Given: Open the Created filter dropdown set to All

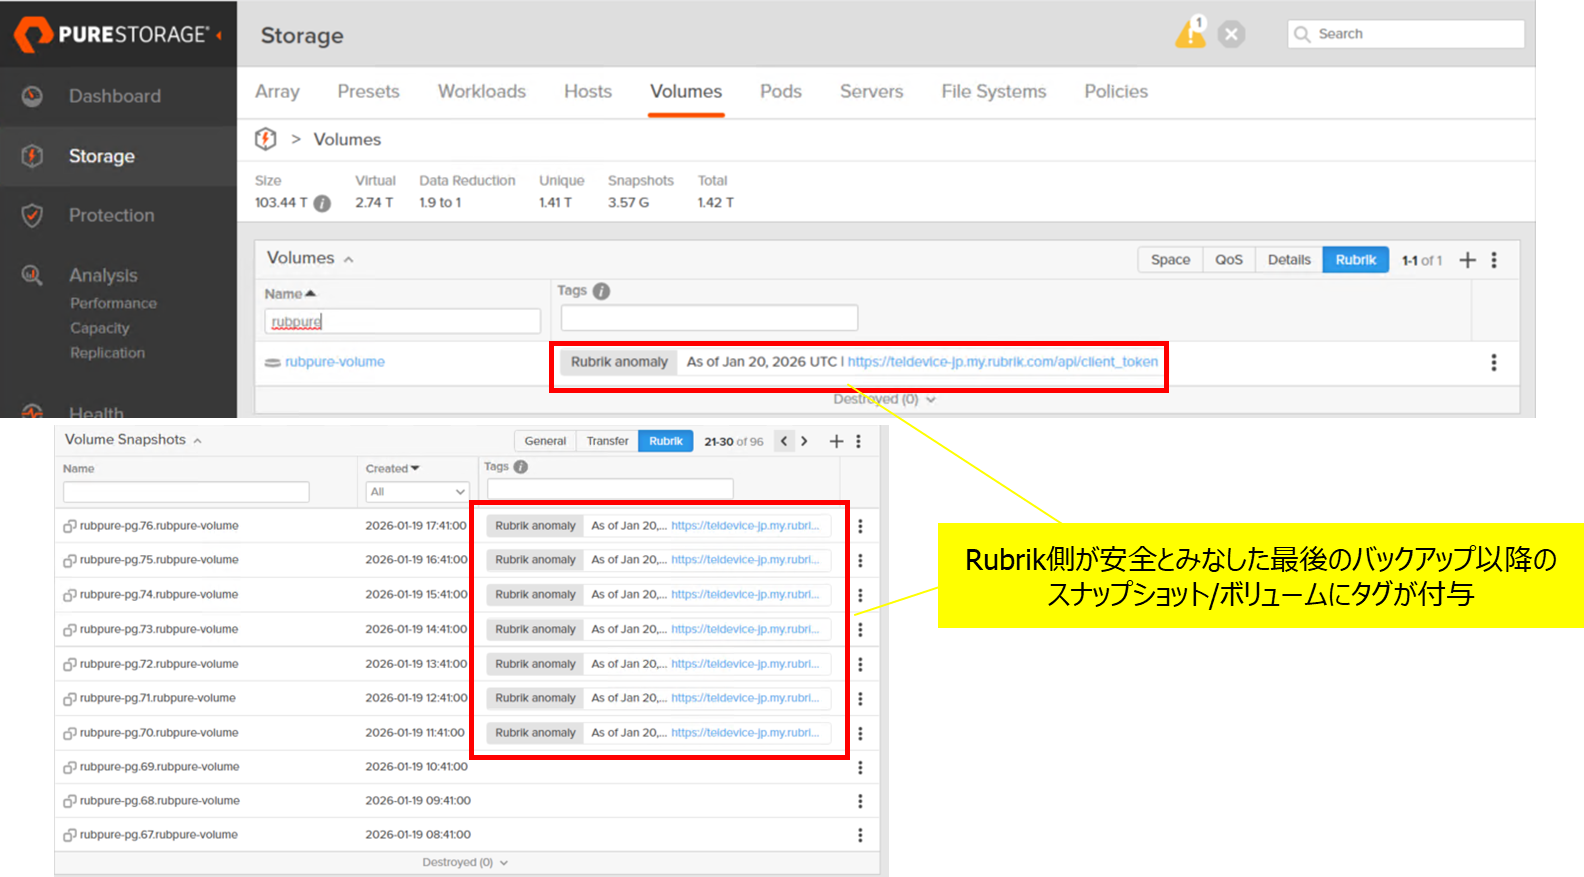Looking at the screenshot, I should [x=417, y=492].
